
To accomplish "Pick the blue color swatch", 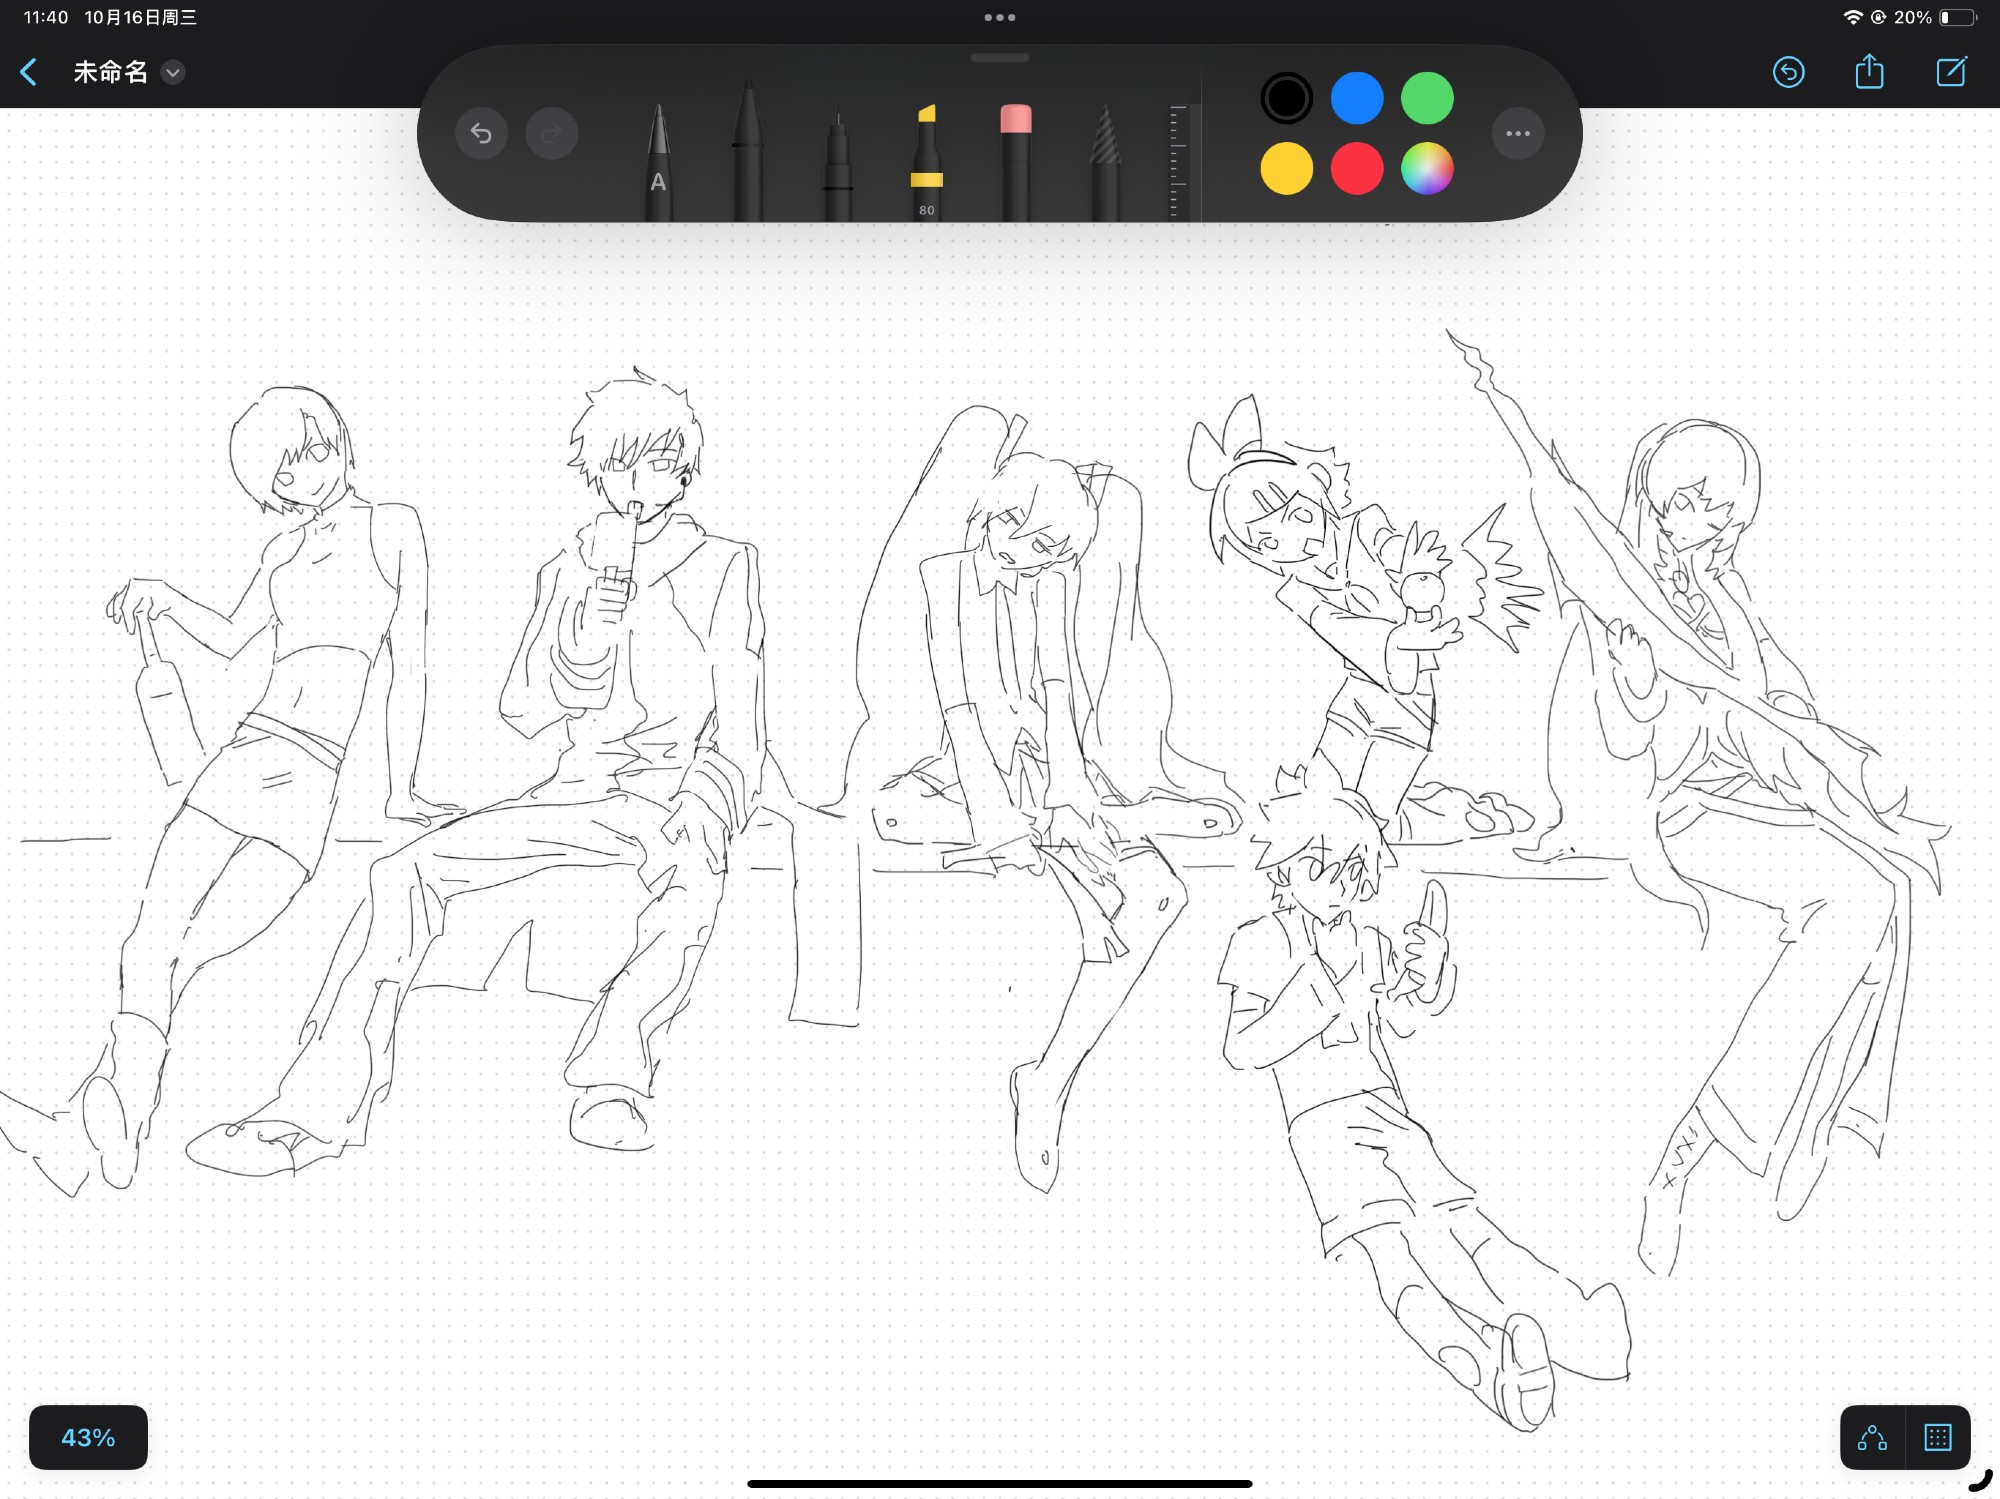I will pyautogui.click(x=1356, y=98).
